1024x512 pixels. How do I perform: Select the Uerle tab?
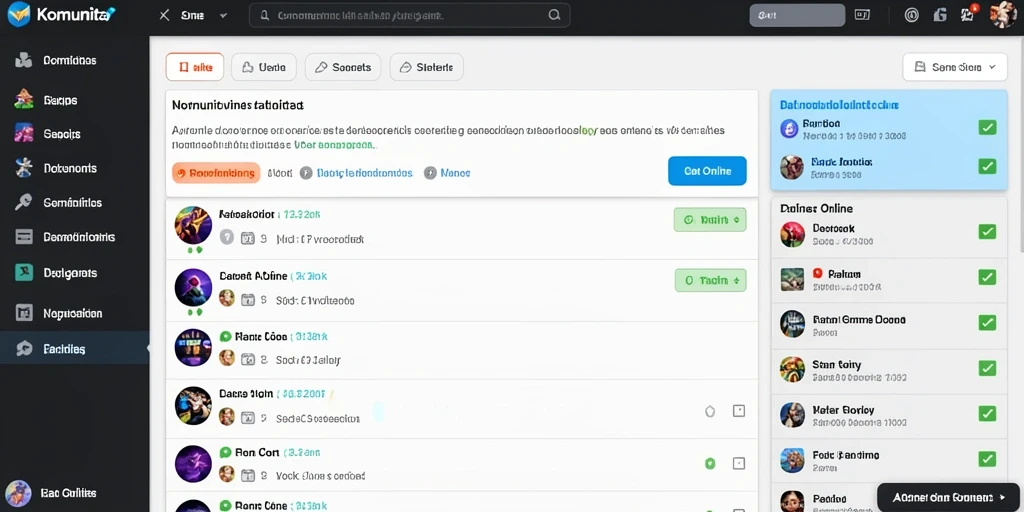[264, 67]
